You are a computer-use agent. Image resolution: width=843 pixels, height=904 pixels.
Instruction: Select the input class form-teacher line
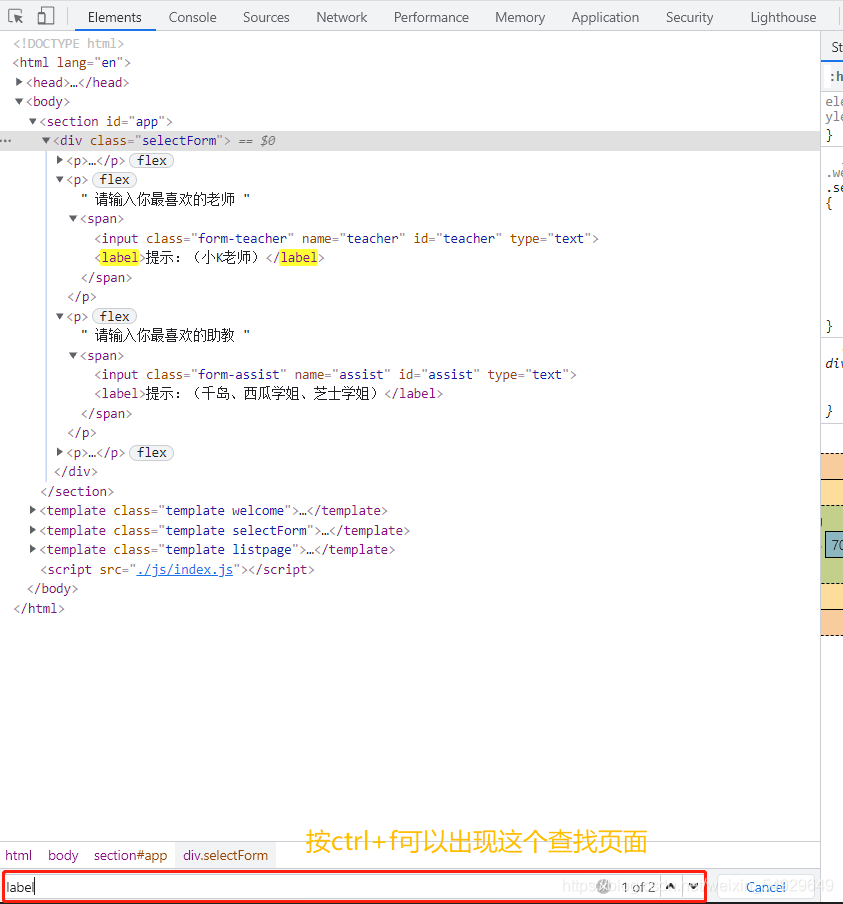click(x=347, y=238)
